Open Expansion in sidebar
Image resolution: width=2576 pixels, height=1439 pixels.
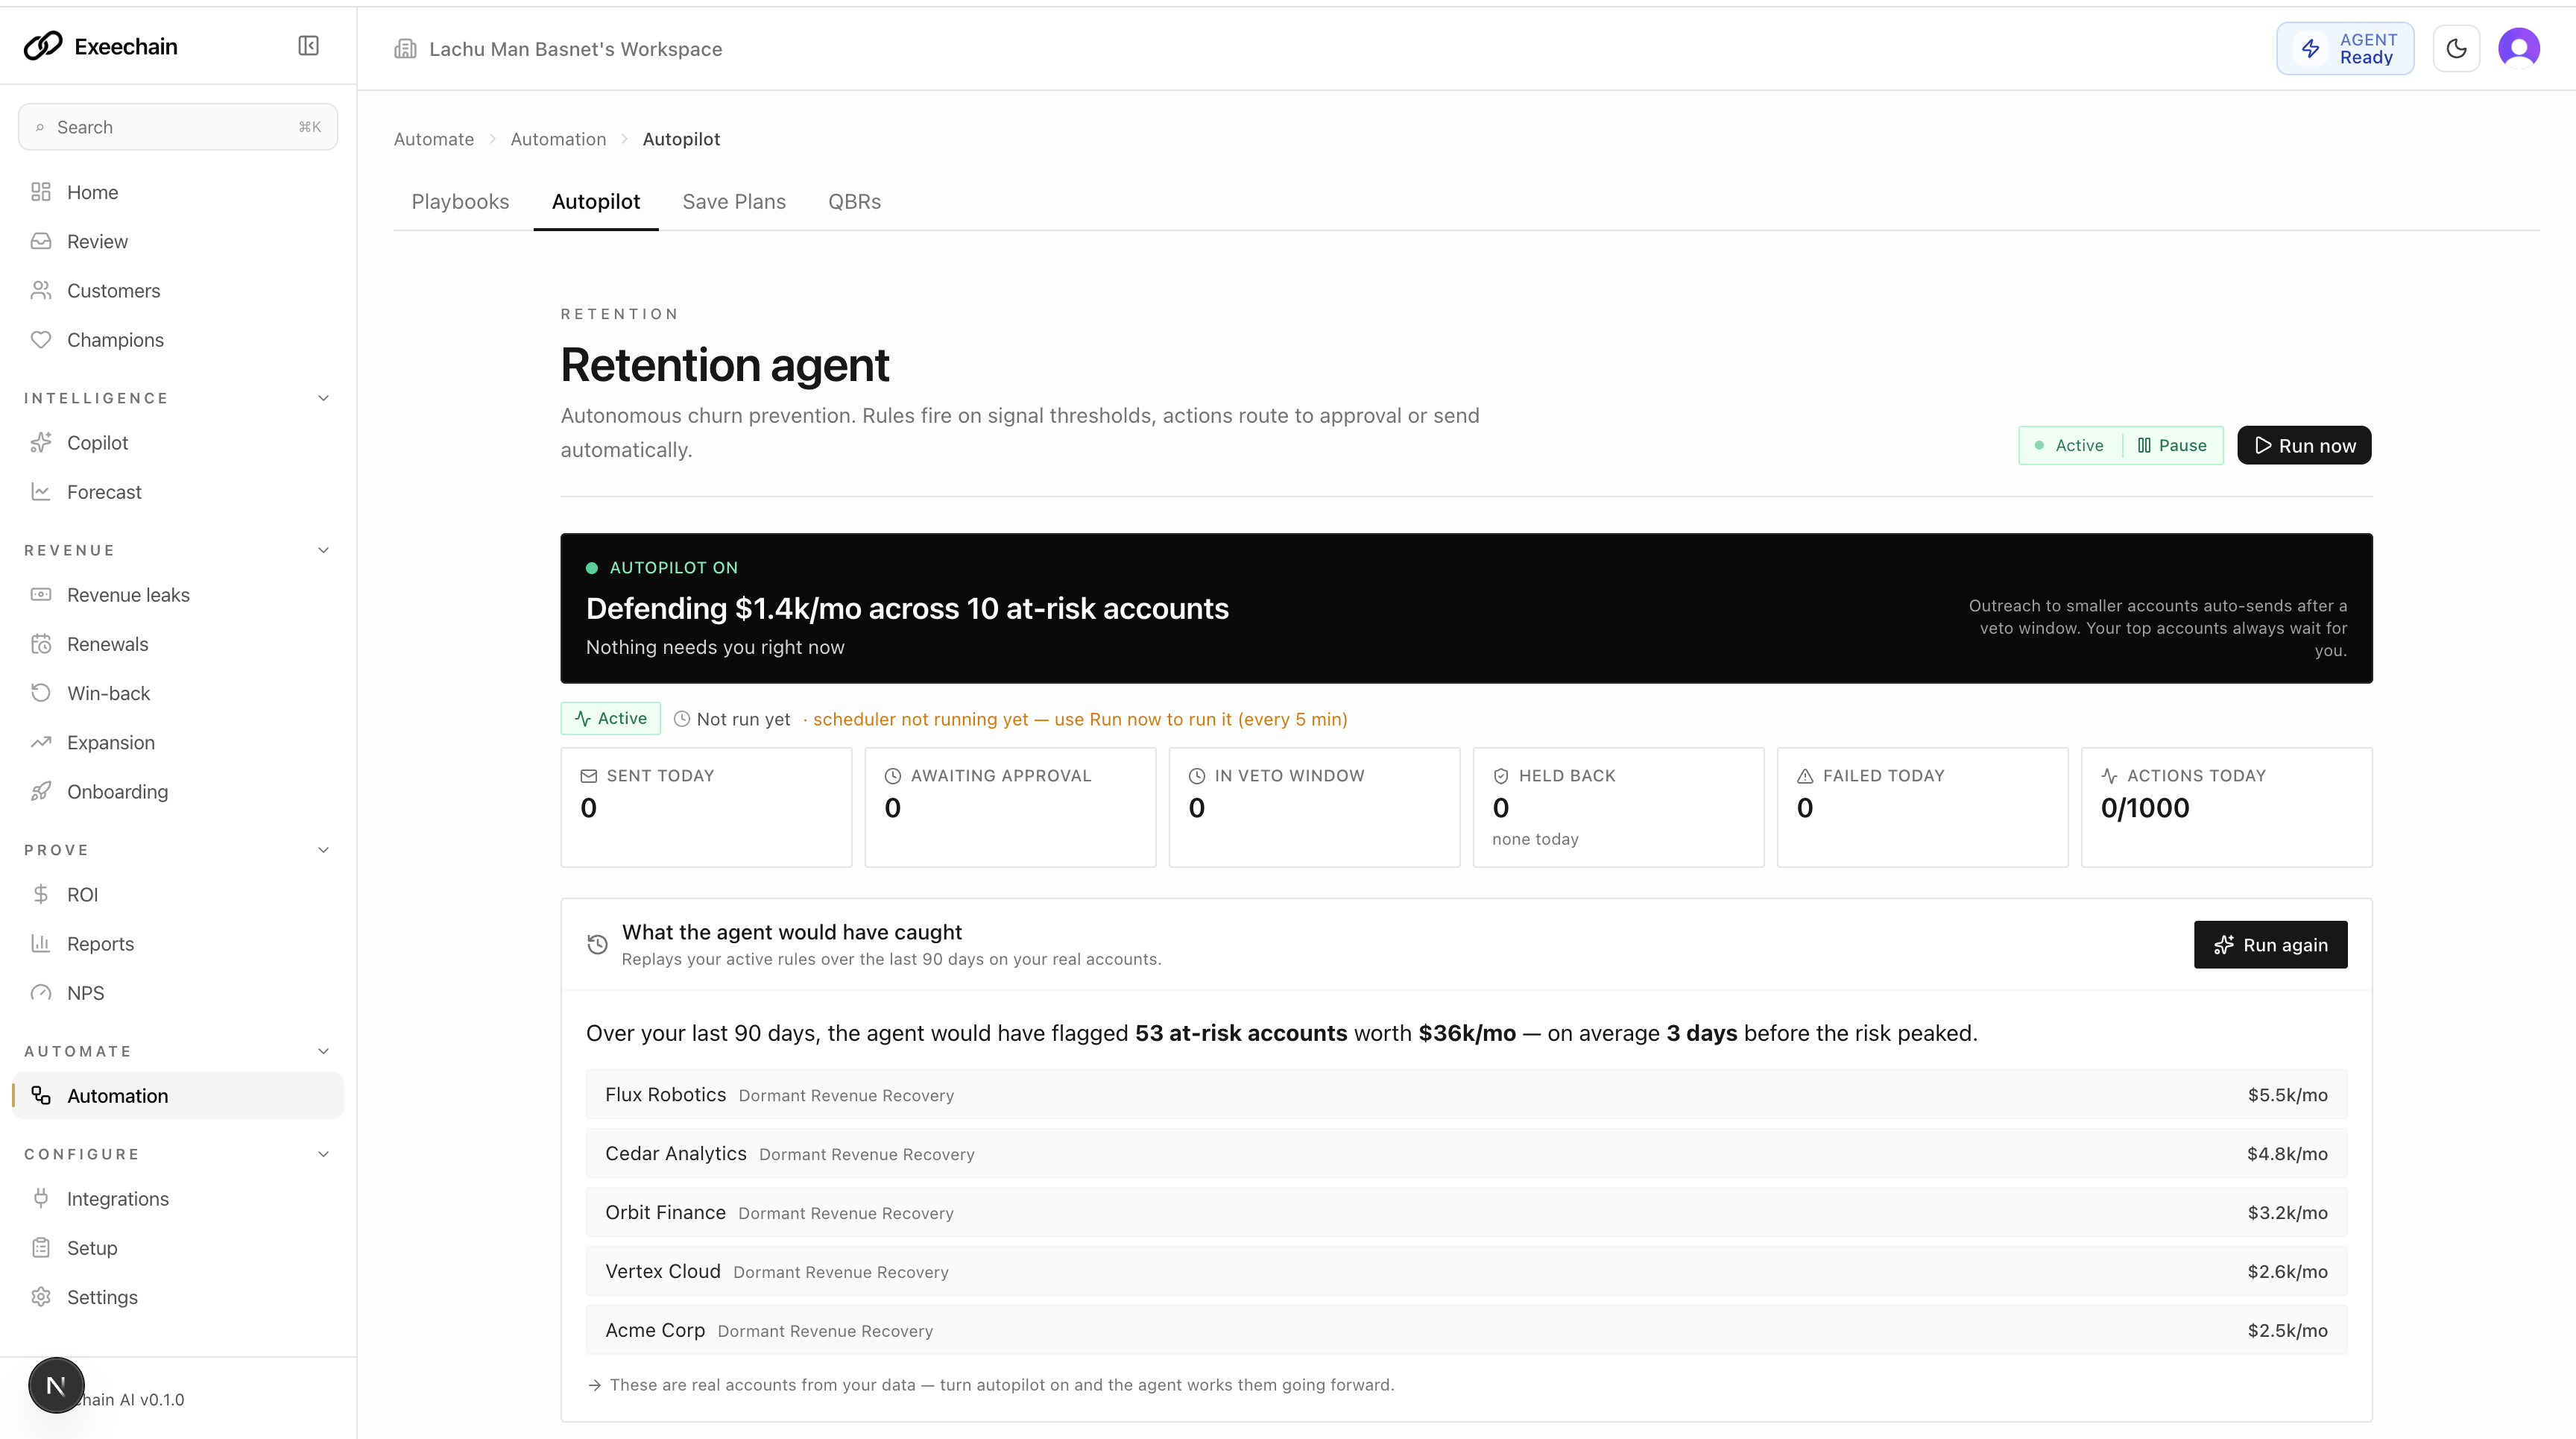tap(178, 742)
